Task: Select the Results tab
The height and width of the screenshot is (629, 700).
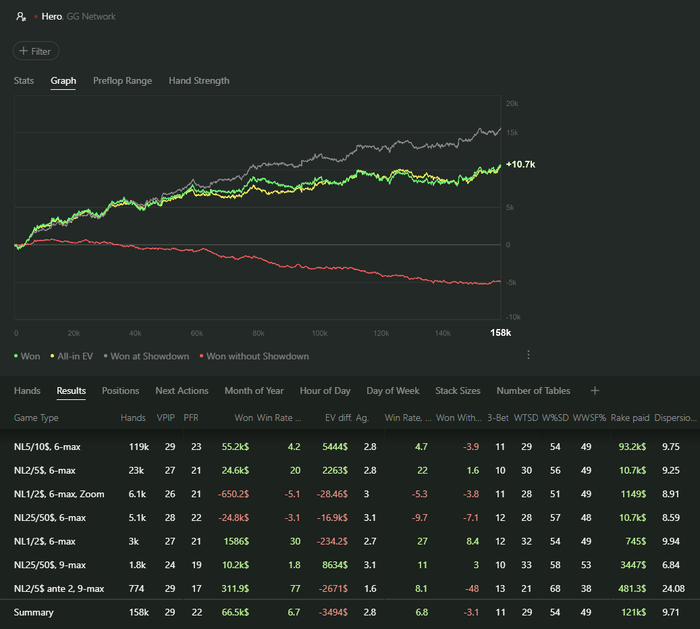Action: pyautogui.click(x=71, y=391)
